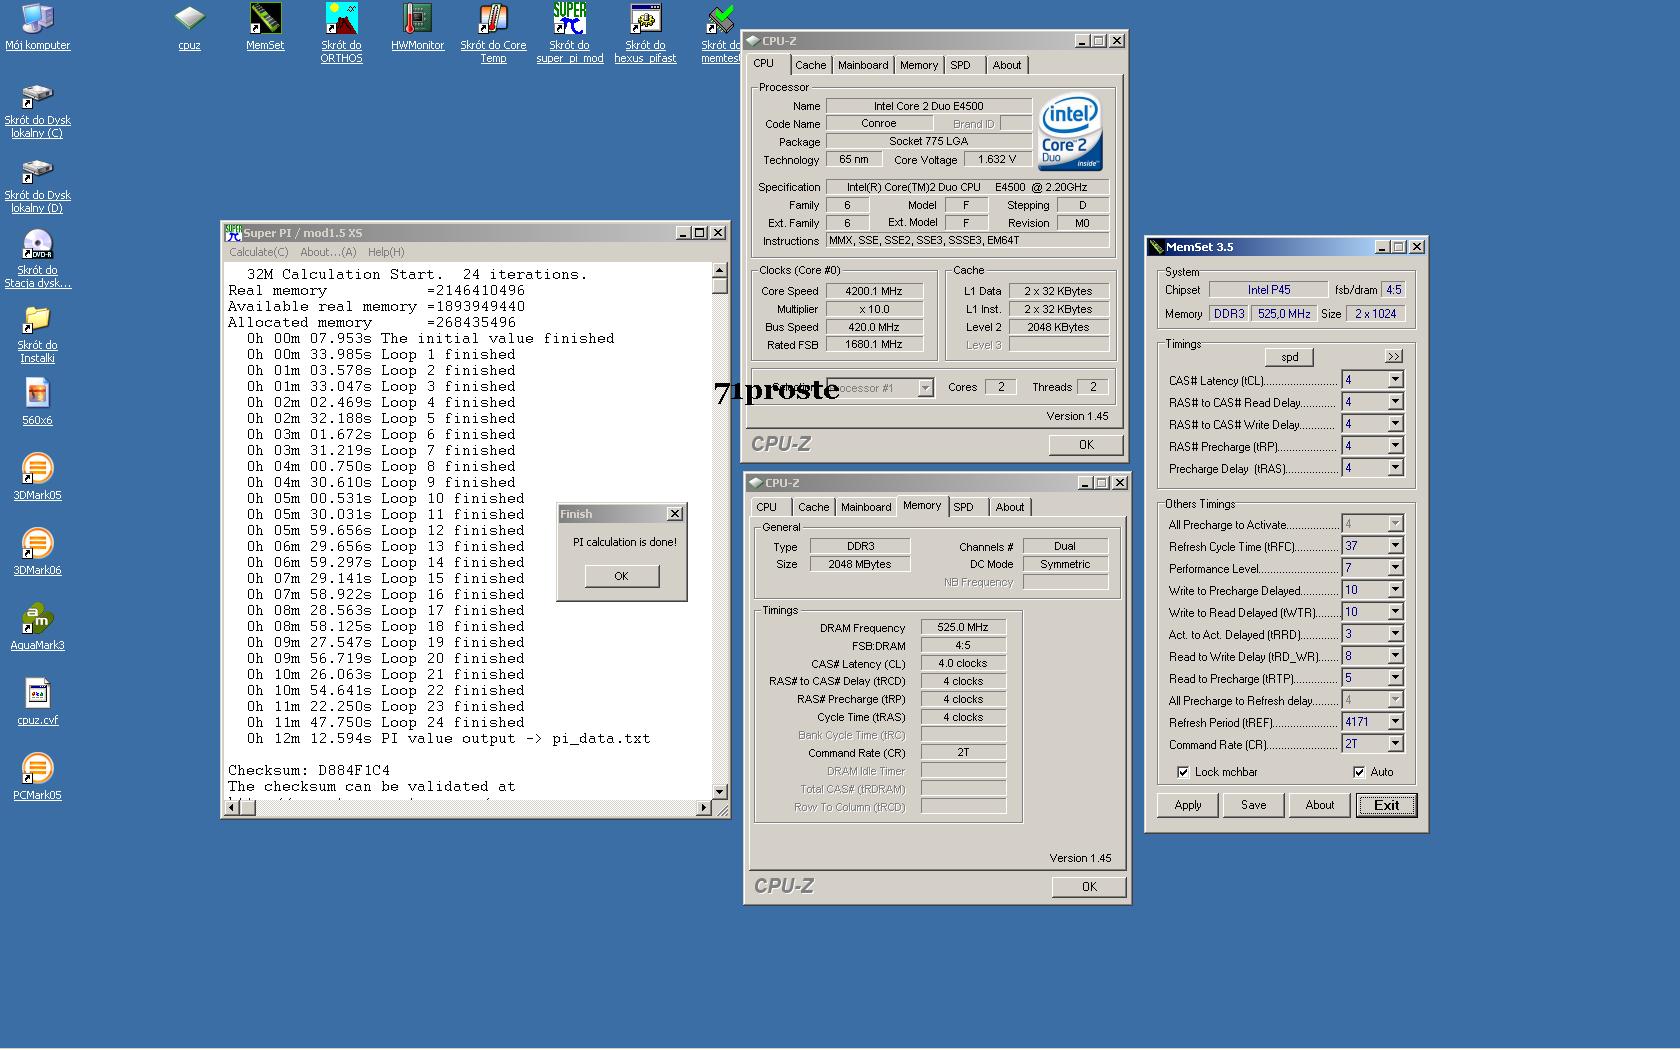Switch to Cache tab in top CPU-Z

811,65
